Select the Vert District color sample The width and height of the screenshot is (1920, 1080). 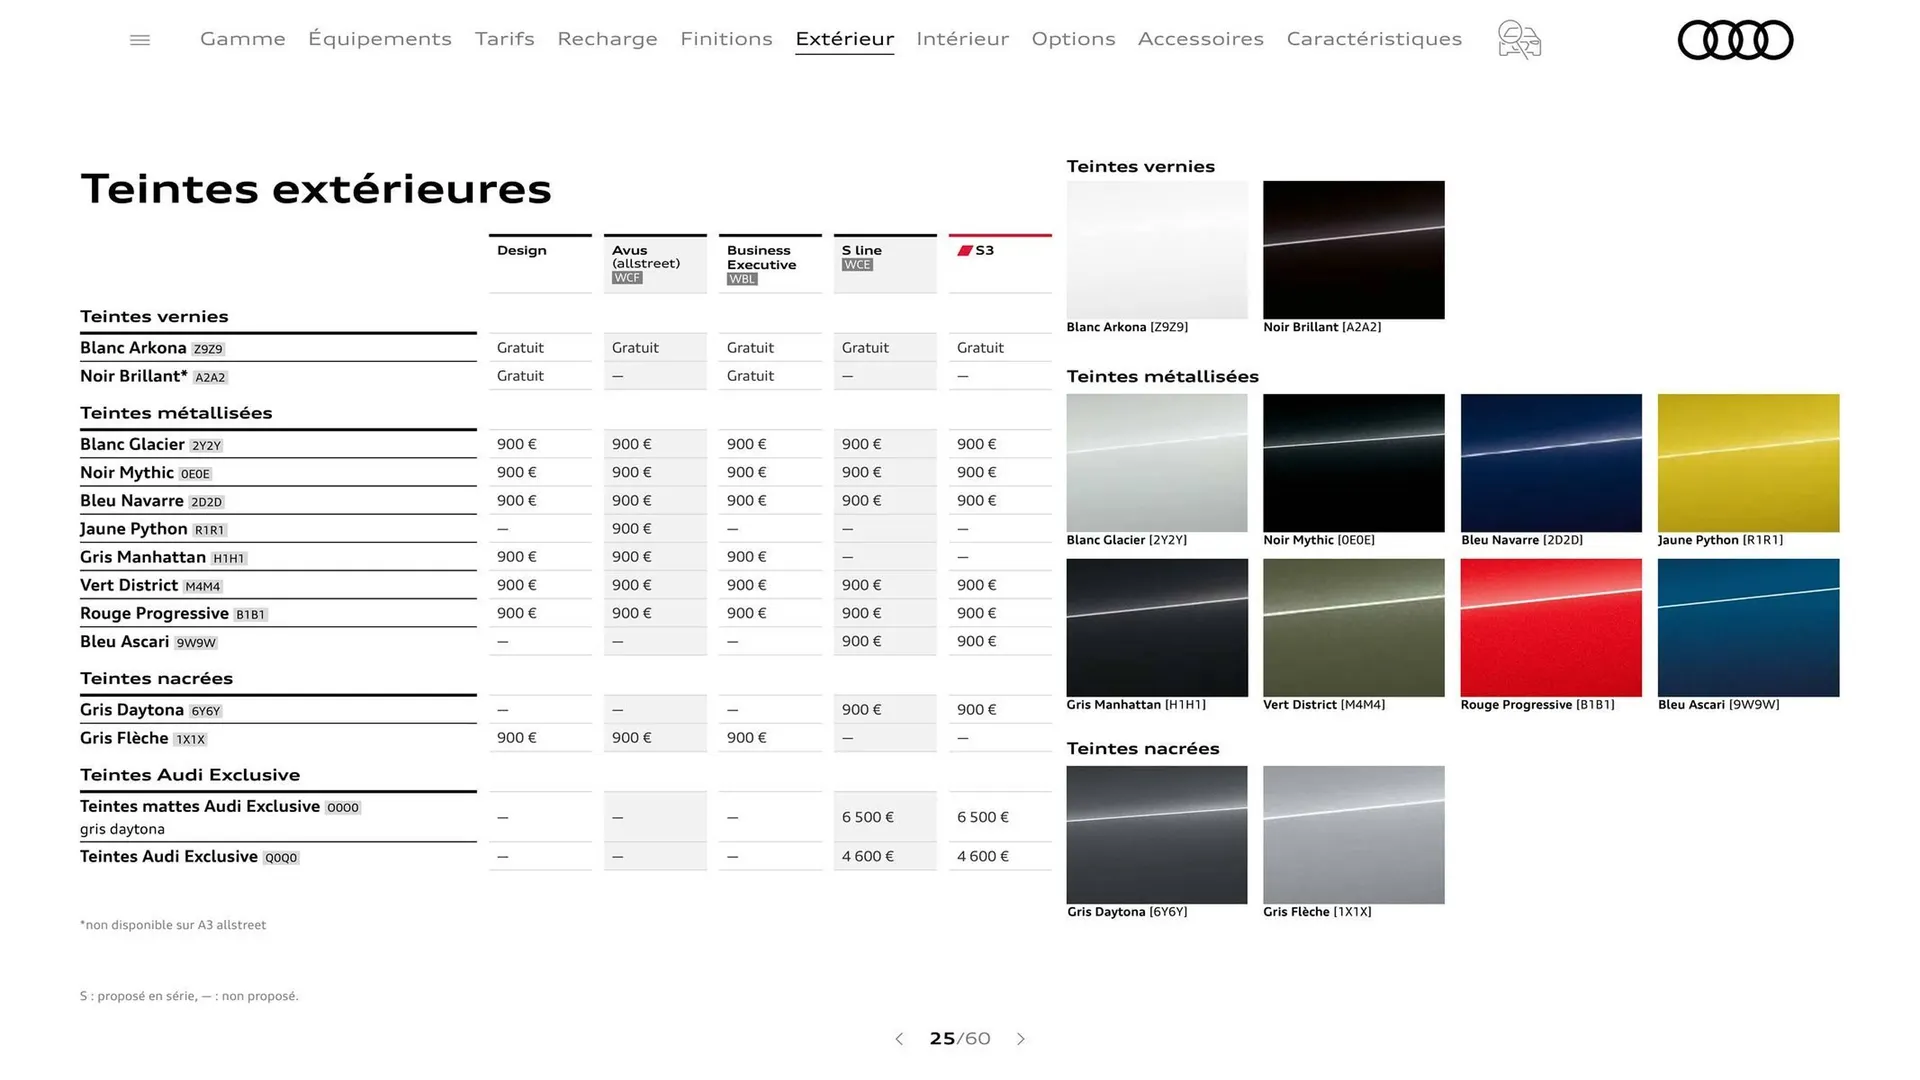[x=1353, y=627]
